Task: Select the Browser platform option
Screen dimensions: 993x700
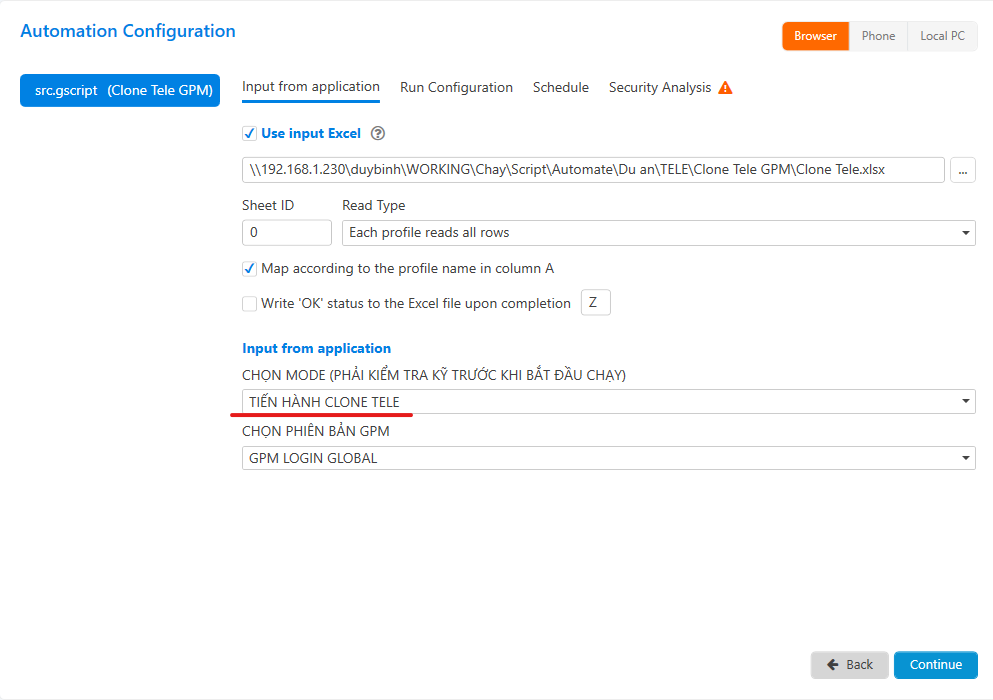Action: tap(815, 36)
